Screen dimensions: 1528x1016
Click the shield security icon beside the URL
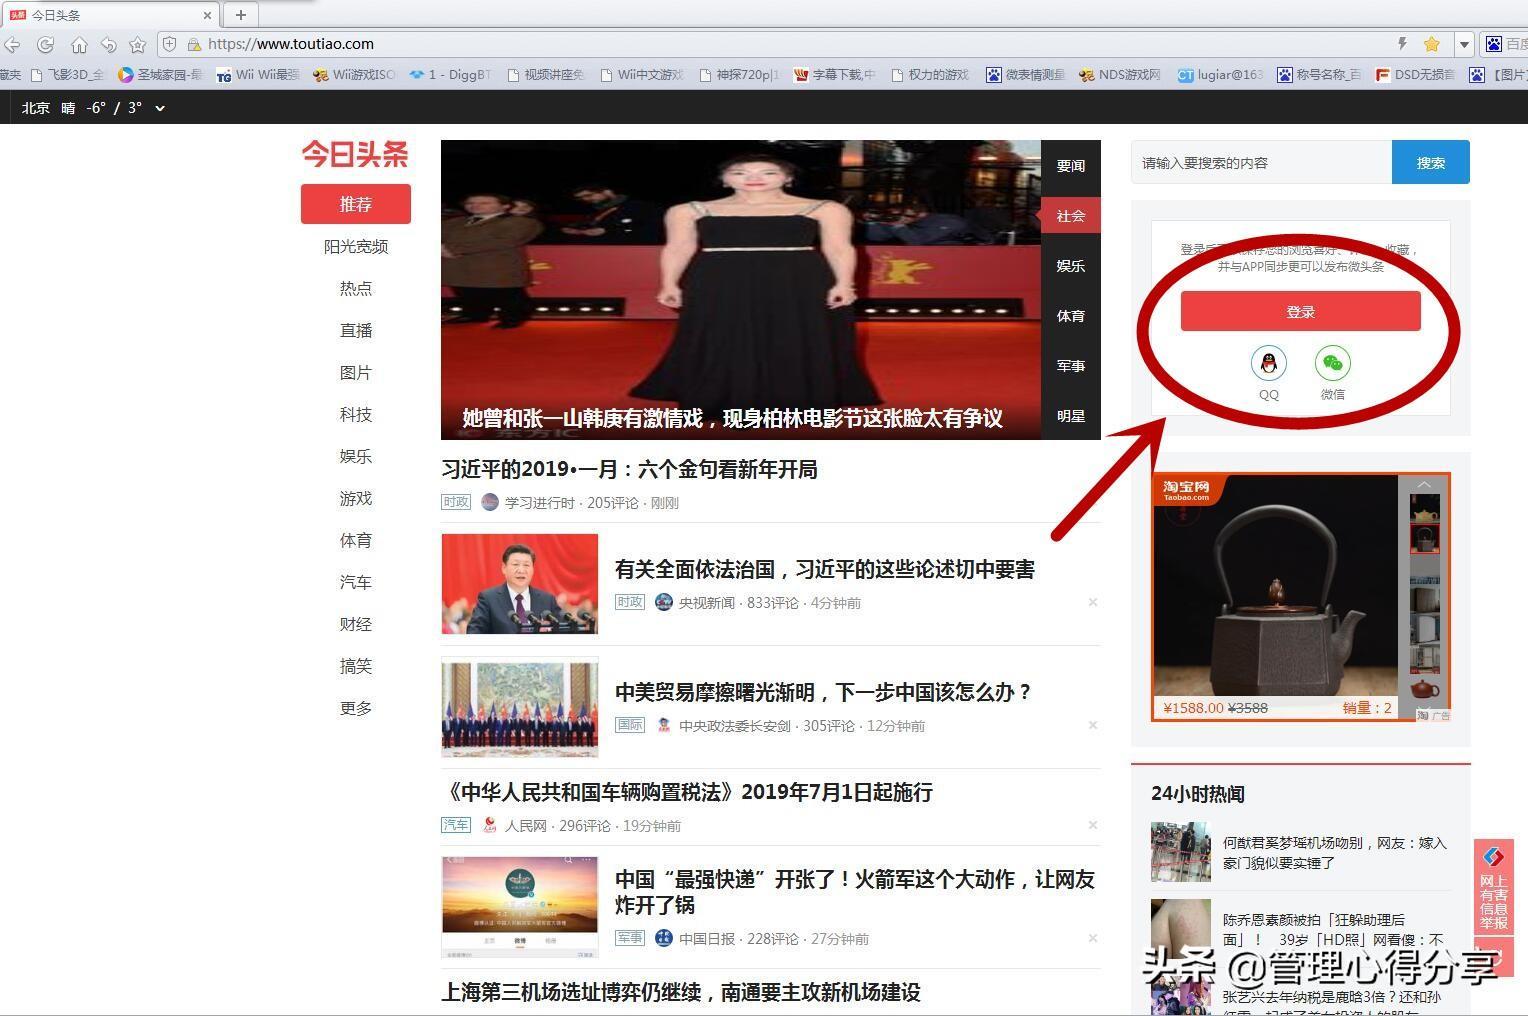(x=170, y=44)
